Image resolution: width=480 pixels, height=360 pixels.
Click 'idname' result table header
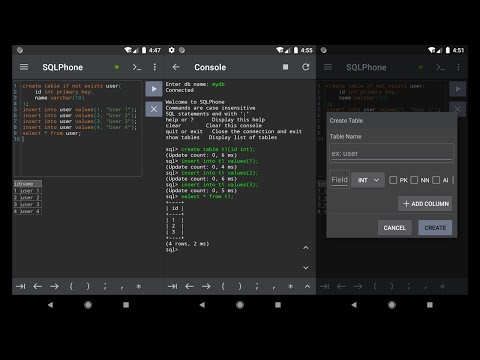[28, 184]
